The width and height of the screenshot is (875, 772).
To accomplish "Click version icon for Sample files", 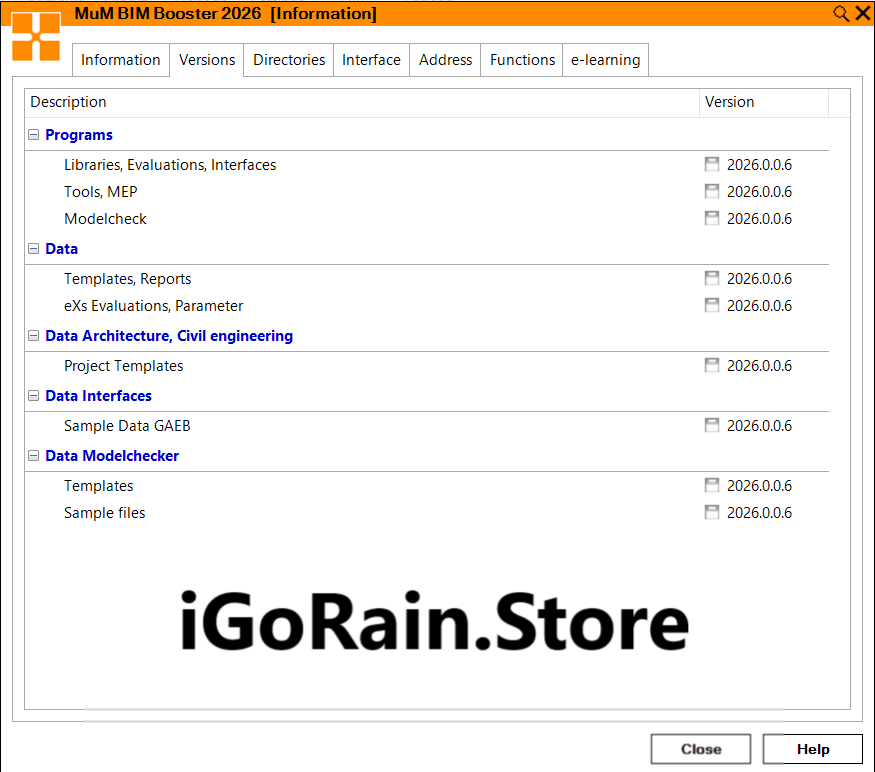I will coord(712,513).
